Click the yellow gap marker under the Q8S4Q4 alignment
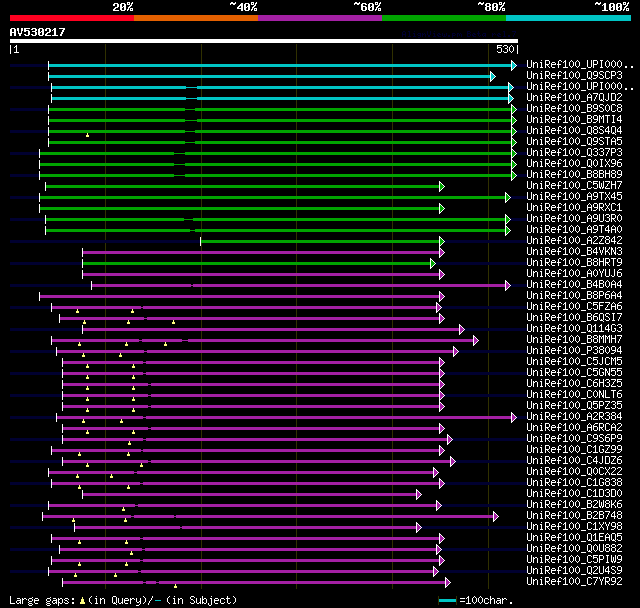This screenshot has width=640, height=608. 87,135
